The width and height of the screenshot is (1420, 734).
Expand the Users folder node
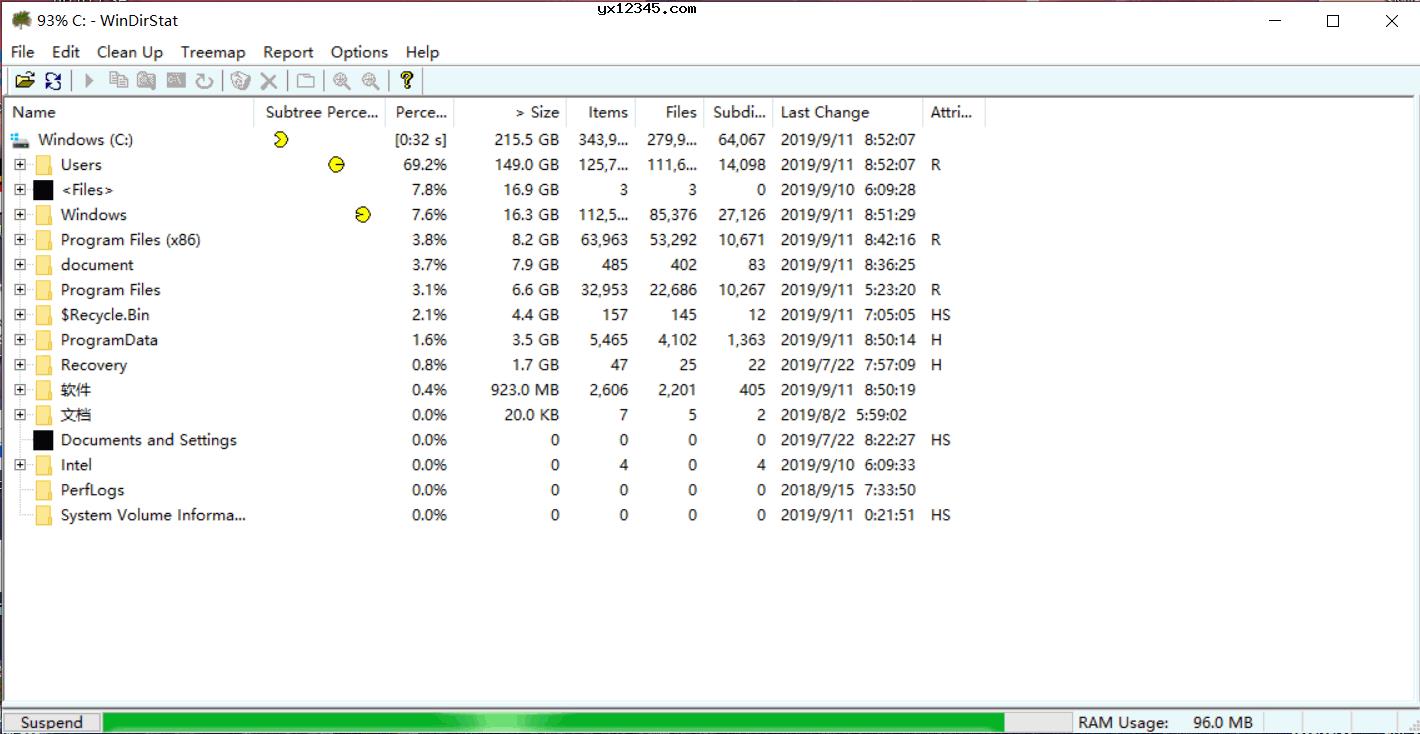(20, 165)
